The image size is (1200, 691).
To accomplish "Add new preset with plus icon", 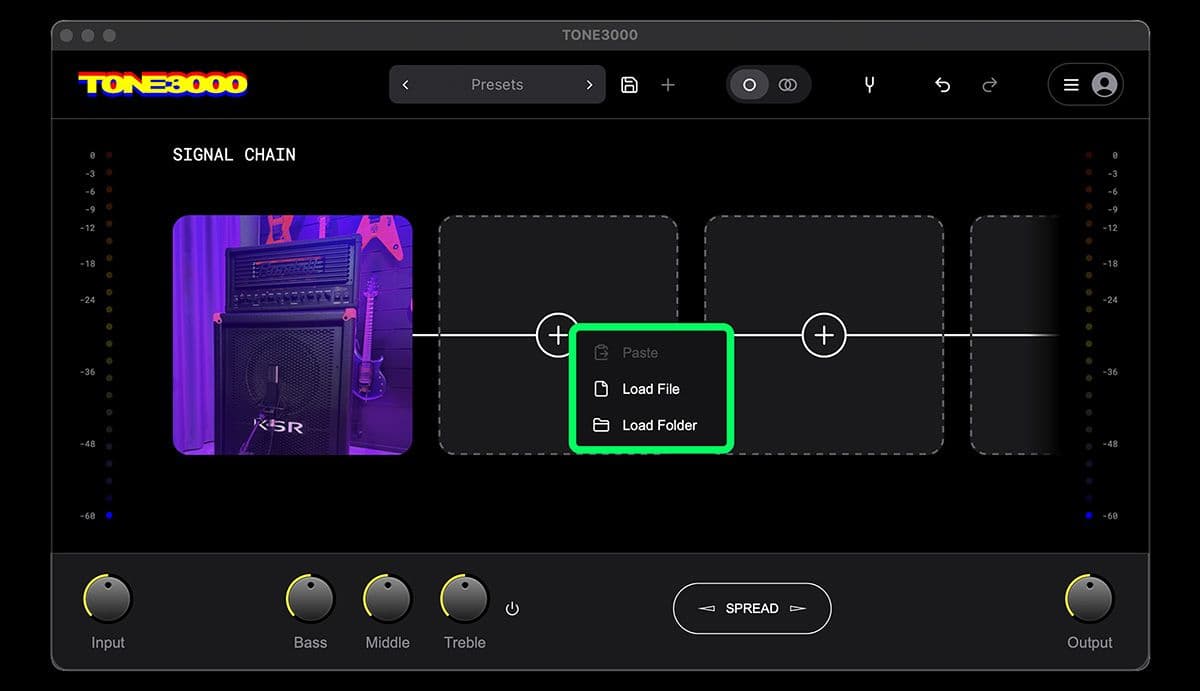I will [x=668, y=85].
